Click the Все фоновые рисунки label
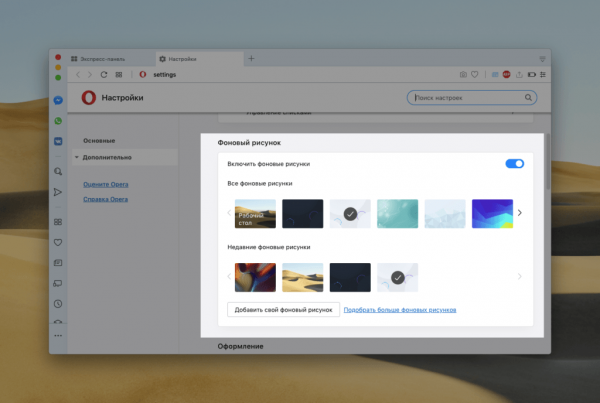This screenshot has height=403, width=600. [x=260, y=184]
